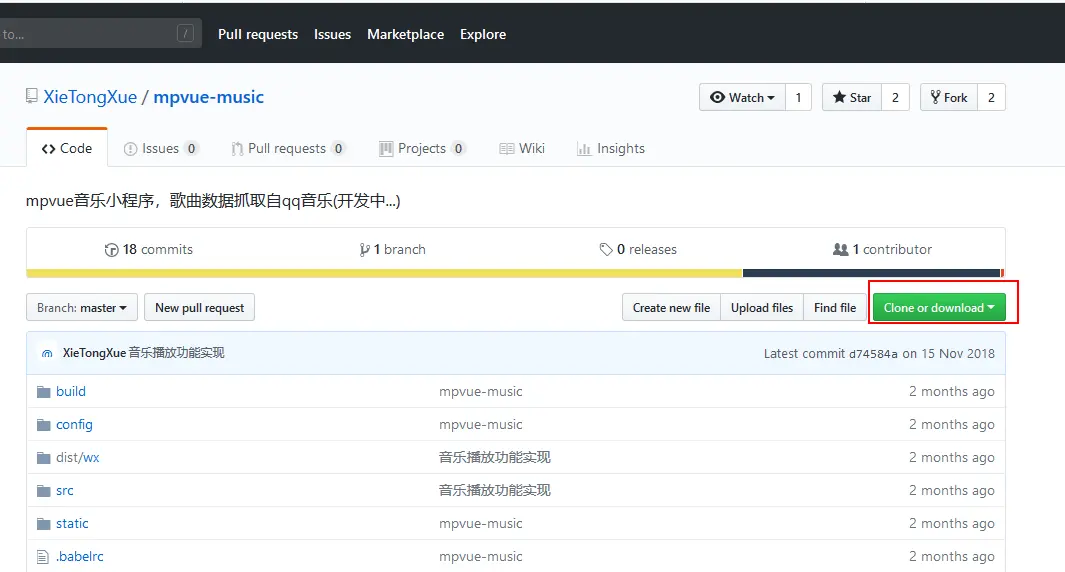Click the Code tab angle-brackets icon

click(x=48, y=149)
